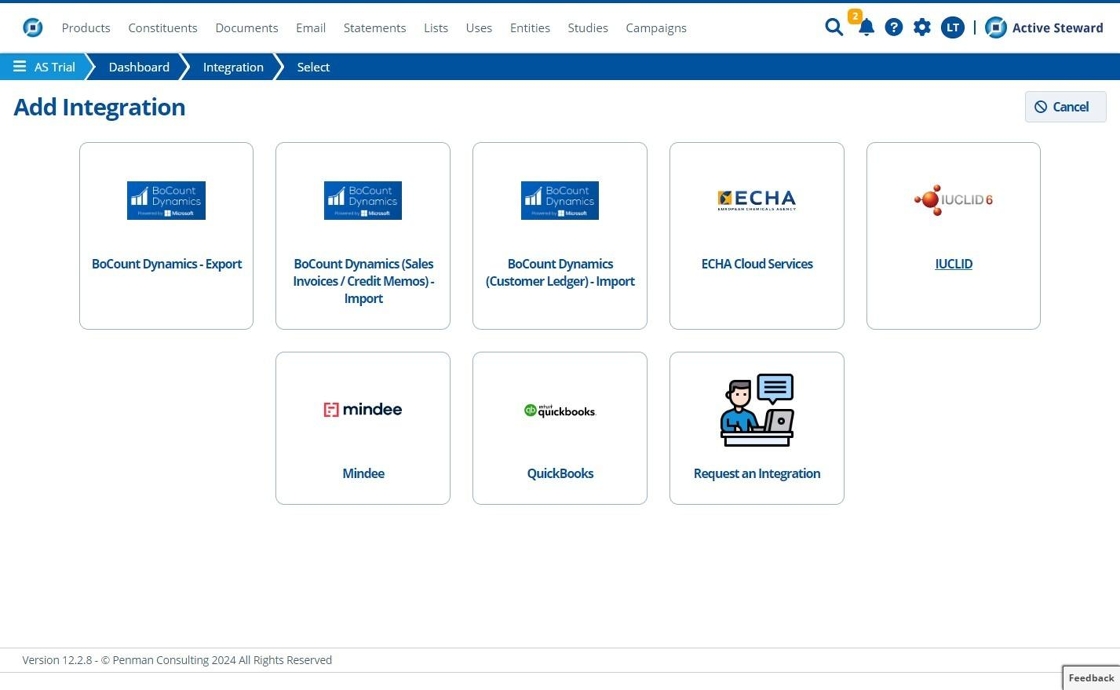Click the Request an Integration illustration
This screenshot has height=690, width=1120.
[757, 410]
